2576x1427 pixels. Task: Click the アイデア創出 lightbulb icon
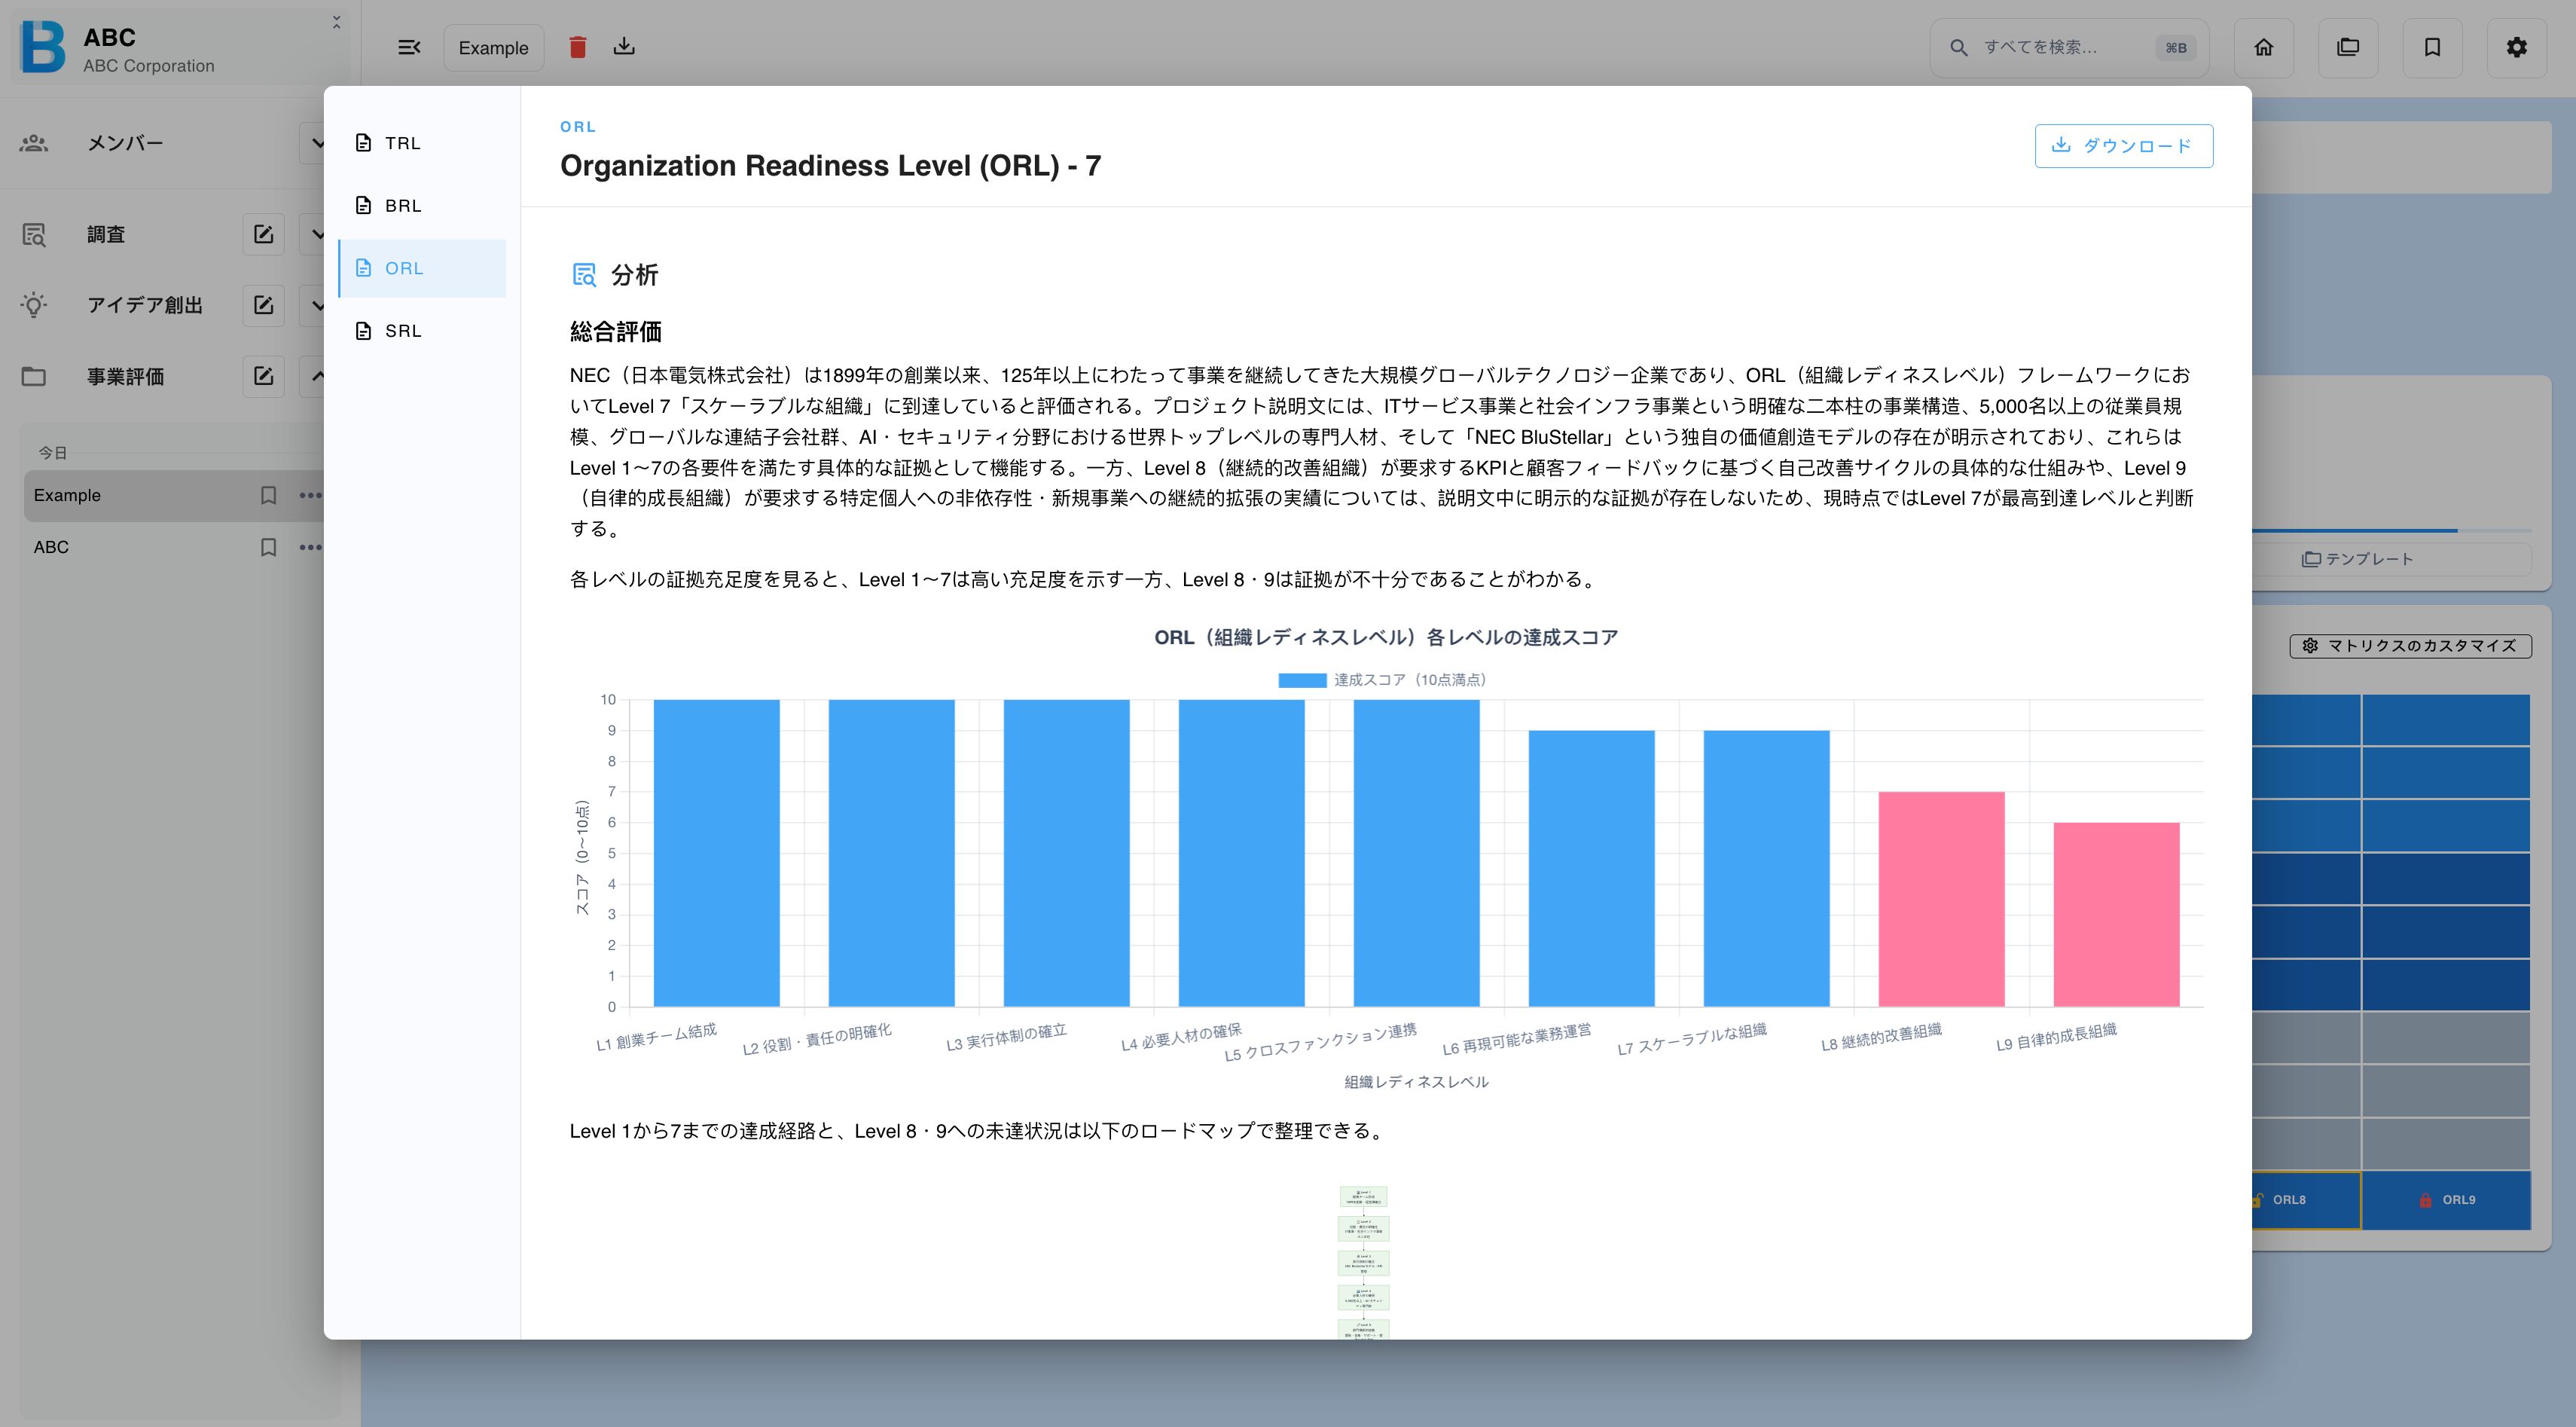click(34, 305)
